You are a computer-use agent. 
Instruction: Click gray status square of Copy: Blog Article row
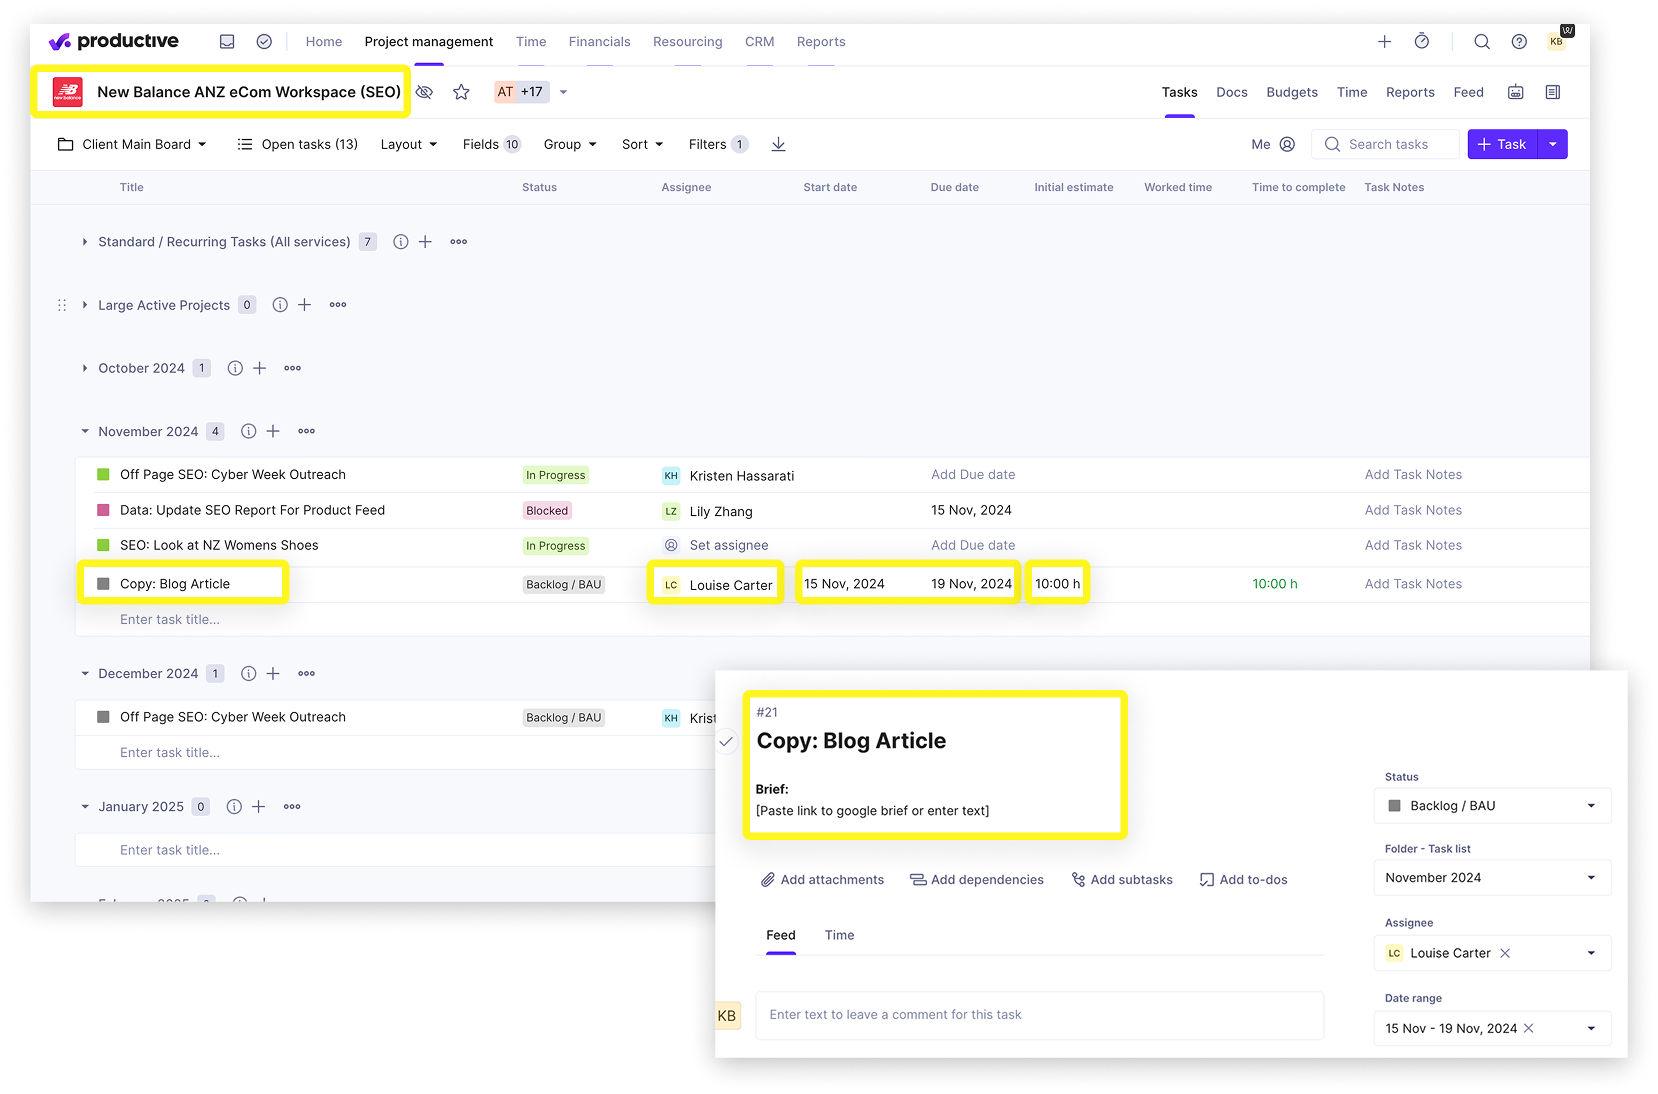(x=103, y=584)
